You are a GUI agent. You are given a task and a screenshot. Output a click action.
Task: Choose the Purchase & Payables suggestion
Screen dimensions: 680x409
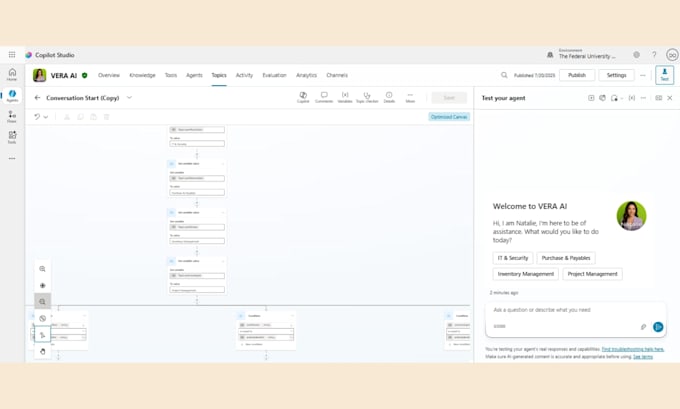(x=566, y=258)
